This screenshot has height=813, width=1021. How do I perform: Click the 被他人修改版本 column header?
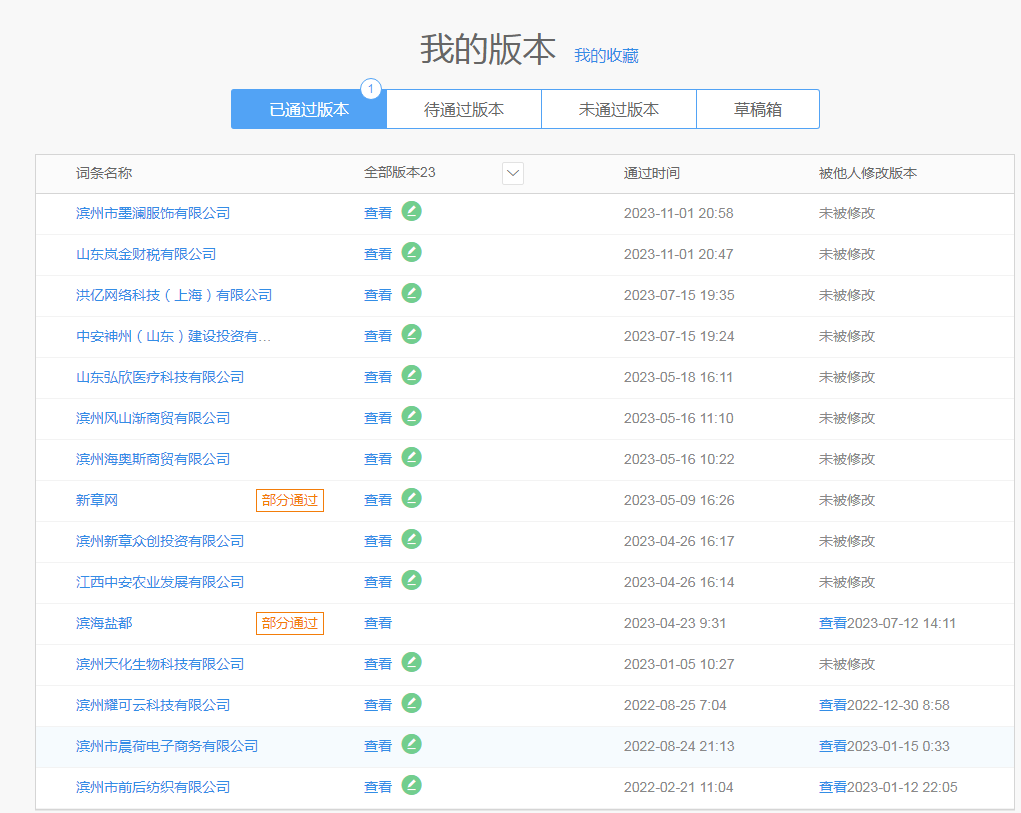pos(868,173)
